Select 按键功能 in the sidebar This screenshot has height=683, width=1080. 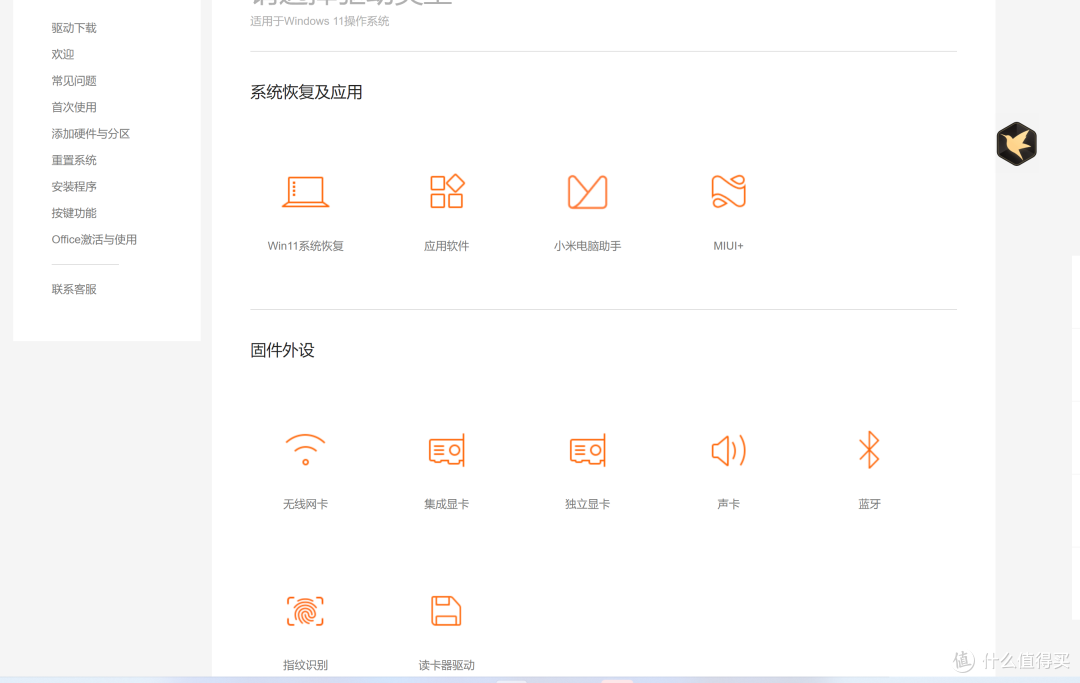coord(74,213)
